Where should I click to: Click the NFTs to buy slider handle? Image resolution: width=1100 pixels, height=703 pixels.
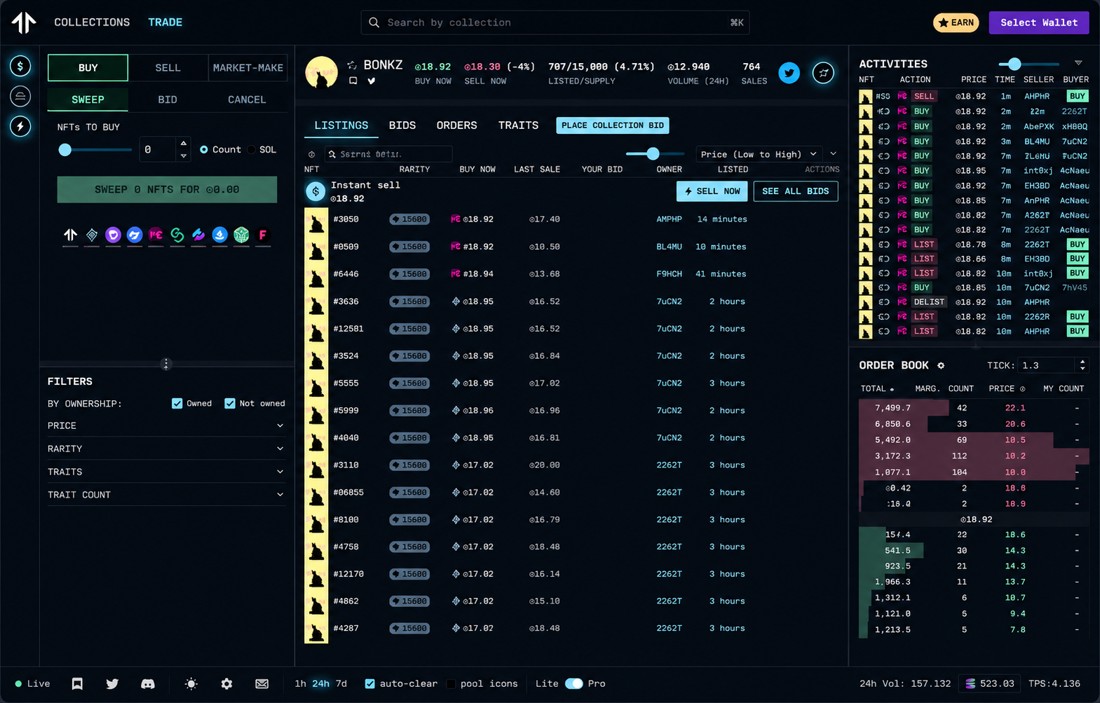(65, 149)
